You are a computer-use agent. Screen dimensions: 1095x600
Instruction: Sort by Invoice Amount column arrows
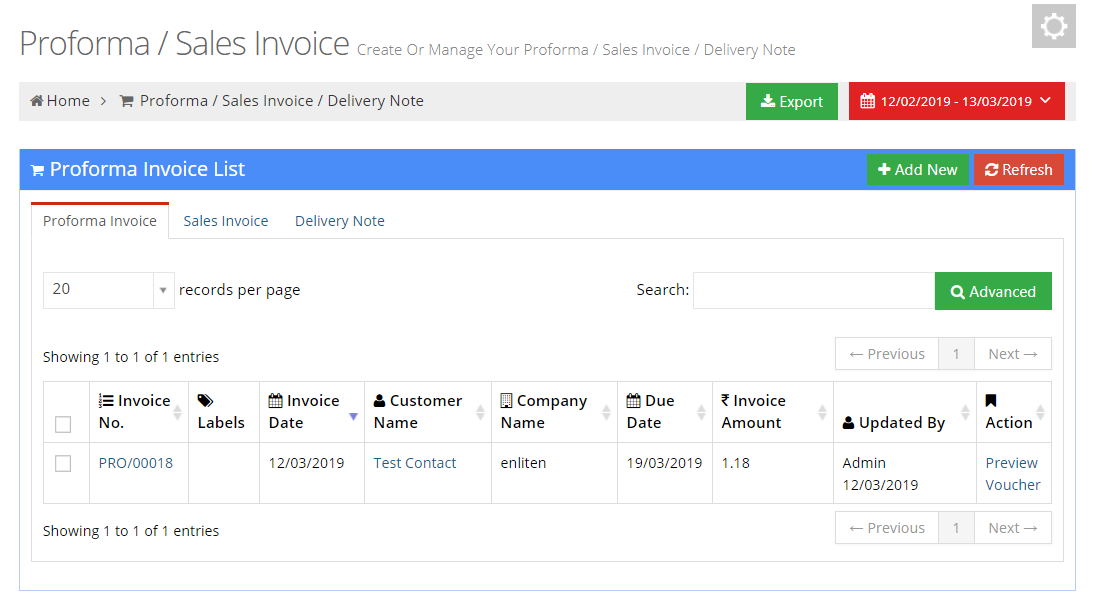point(822,412)
